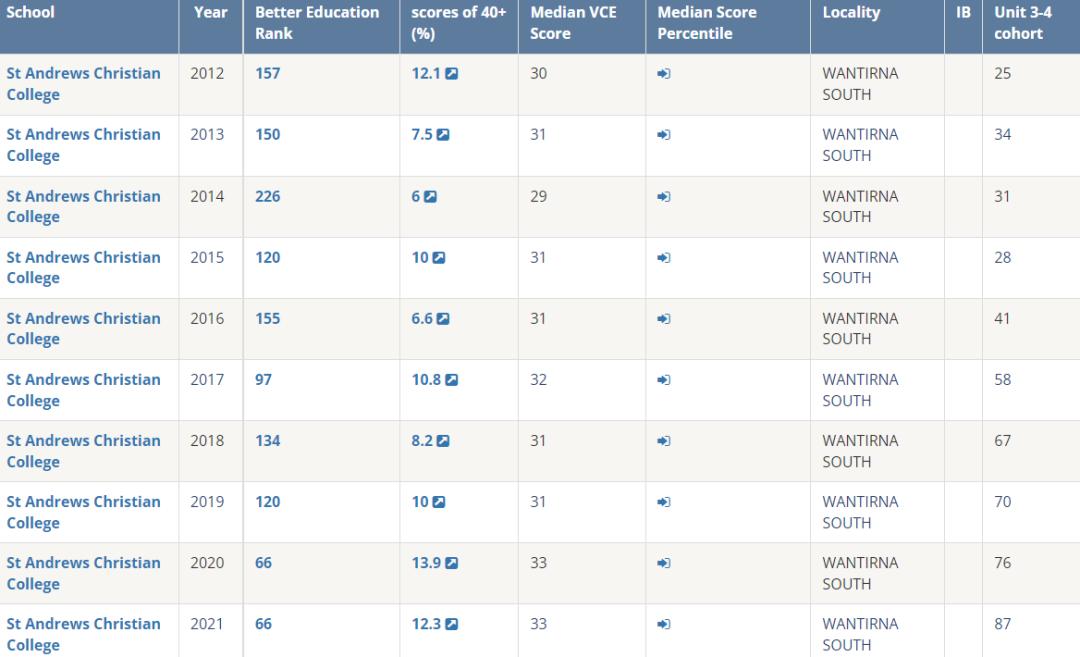Click percentile arrow icon in the 2012 row
Screen dimensions: 1080x657
click(x=664, y=74)
